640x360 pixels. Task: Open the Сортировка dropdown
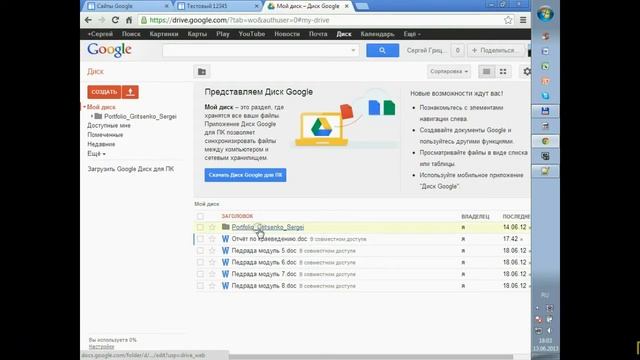449,72
